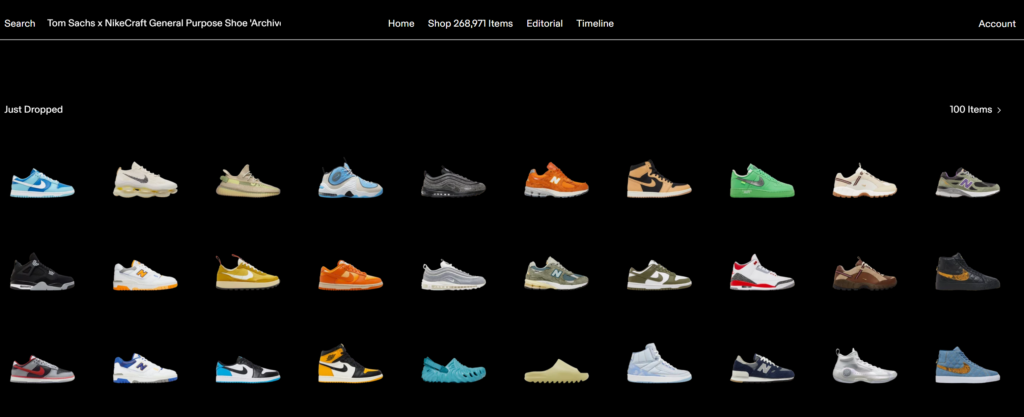Select the light blue high-top sneaker
The image size is (1024, 417).
659,363
